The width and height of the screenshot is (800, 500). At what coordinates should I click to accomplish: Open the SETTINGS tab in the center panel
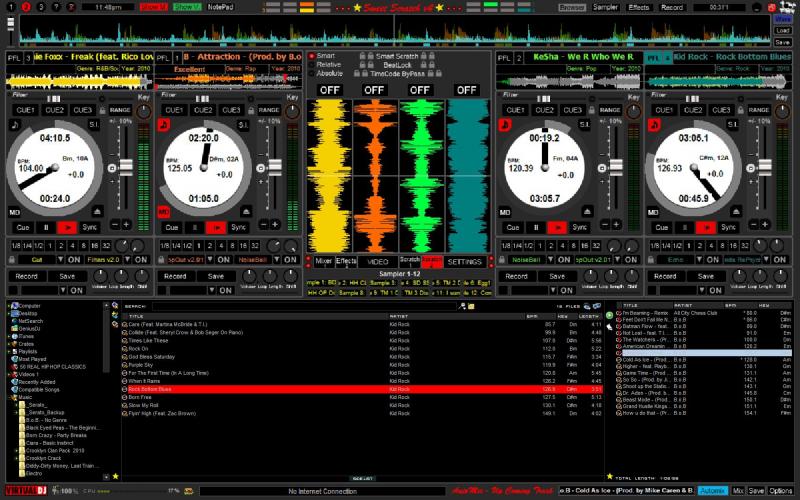coord(464,261)
